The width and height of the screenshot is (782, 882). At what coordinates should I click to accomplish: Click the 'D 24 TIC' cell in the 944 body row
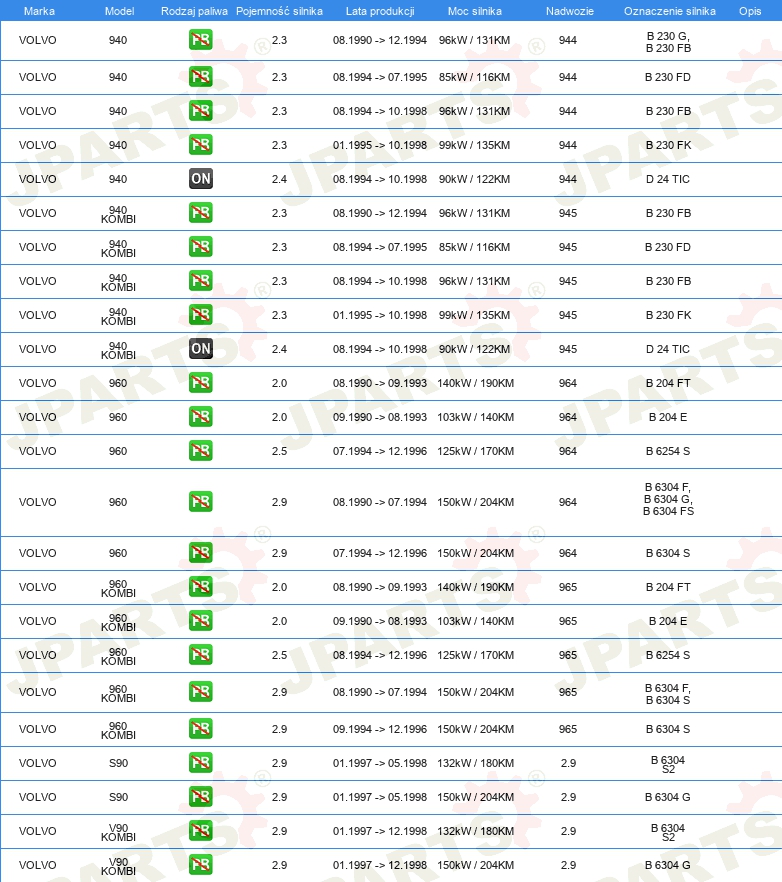[668, 179]
